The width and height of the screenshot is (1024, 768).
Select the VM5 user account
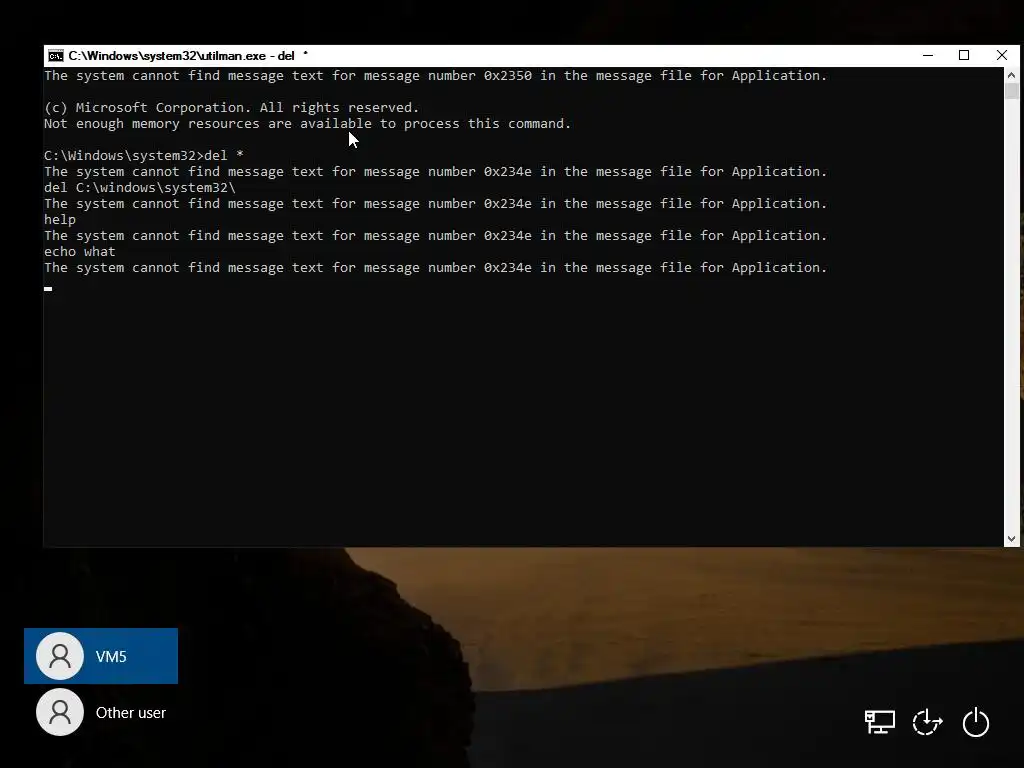[x=101, y=656]
